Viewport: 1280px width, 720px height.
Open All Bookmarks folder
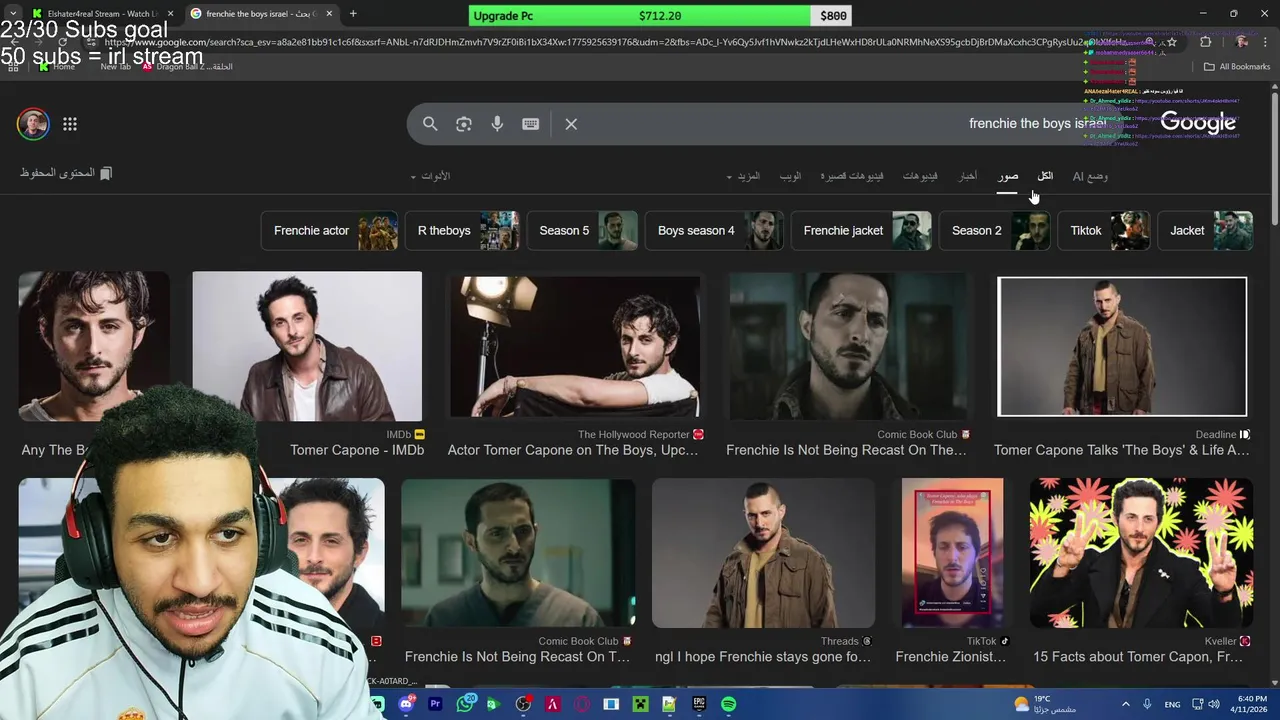tap(1237, 67)
